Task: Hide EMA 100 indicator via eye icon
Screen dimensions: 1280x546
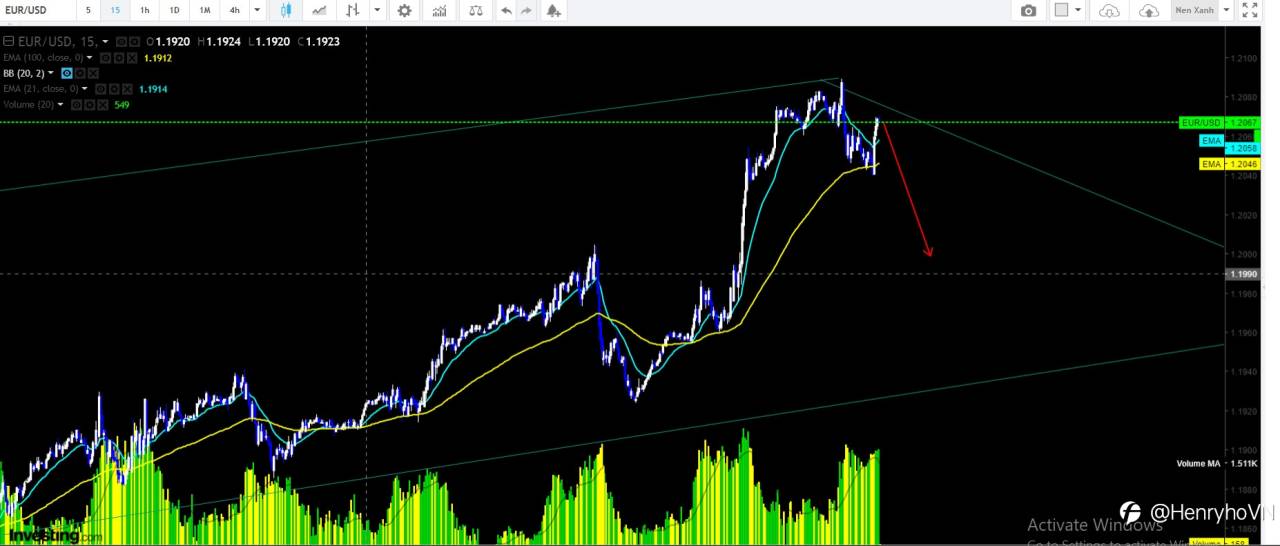Action: (x=105, y=58)
